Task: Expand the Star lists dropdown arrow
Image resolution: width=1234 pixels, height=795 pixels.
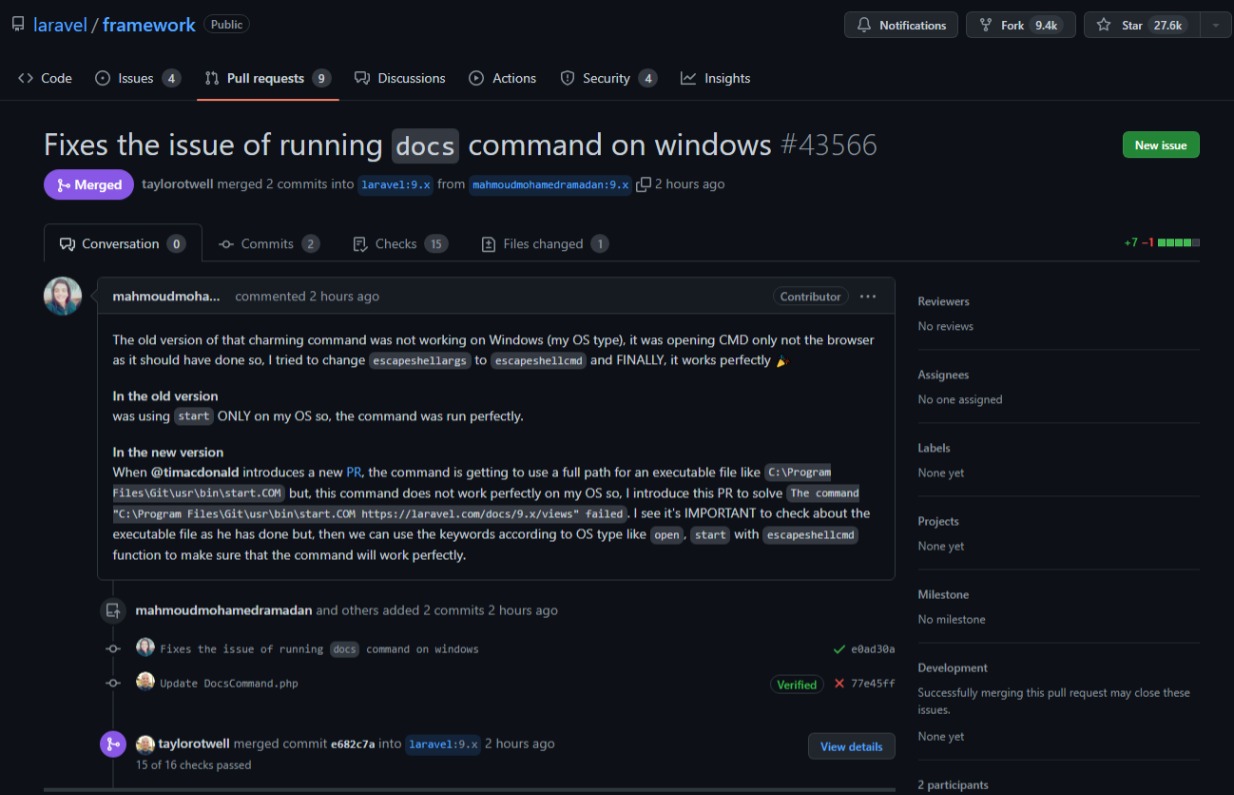Action: coord(1215,25)
